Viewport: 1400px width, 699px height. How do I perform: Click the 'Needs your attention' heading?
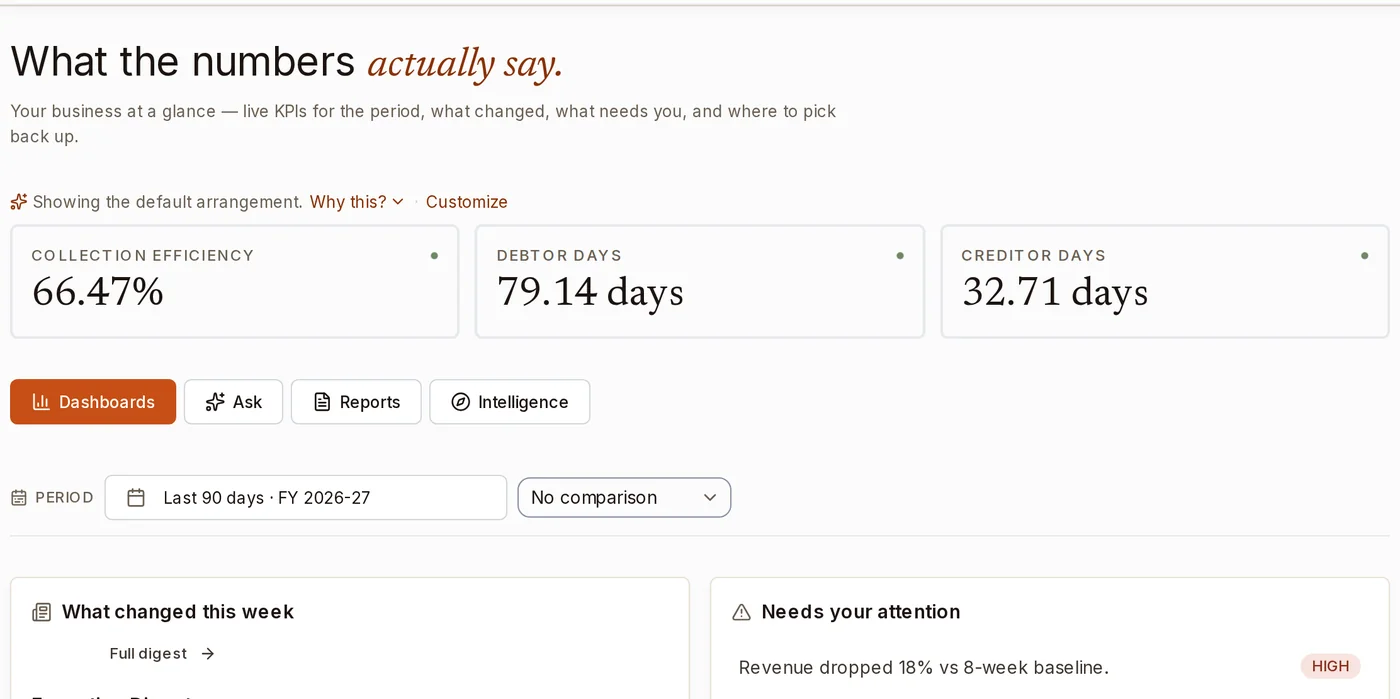coord(861,612)
